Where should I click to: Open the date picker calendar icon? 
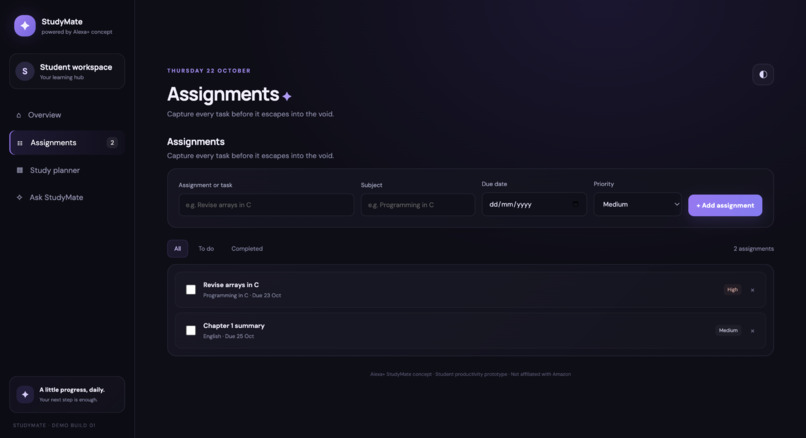575,204
